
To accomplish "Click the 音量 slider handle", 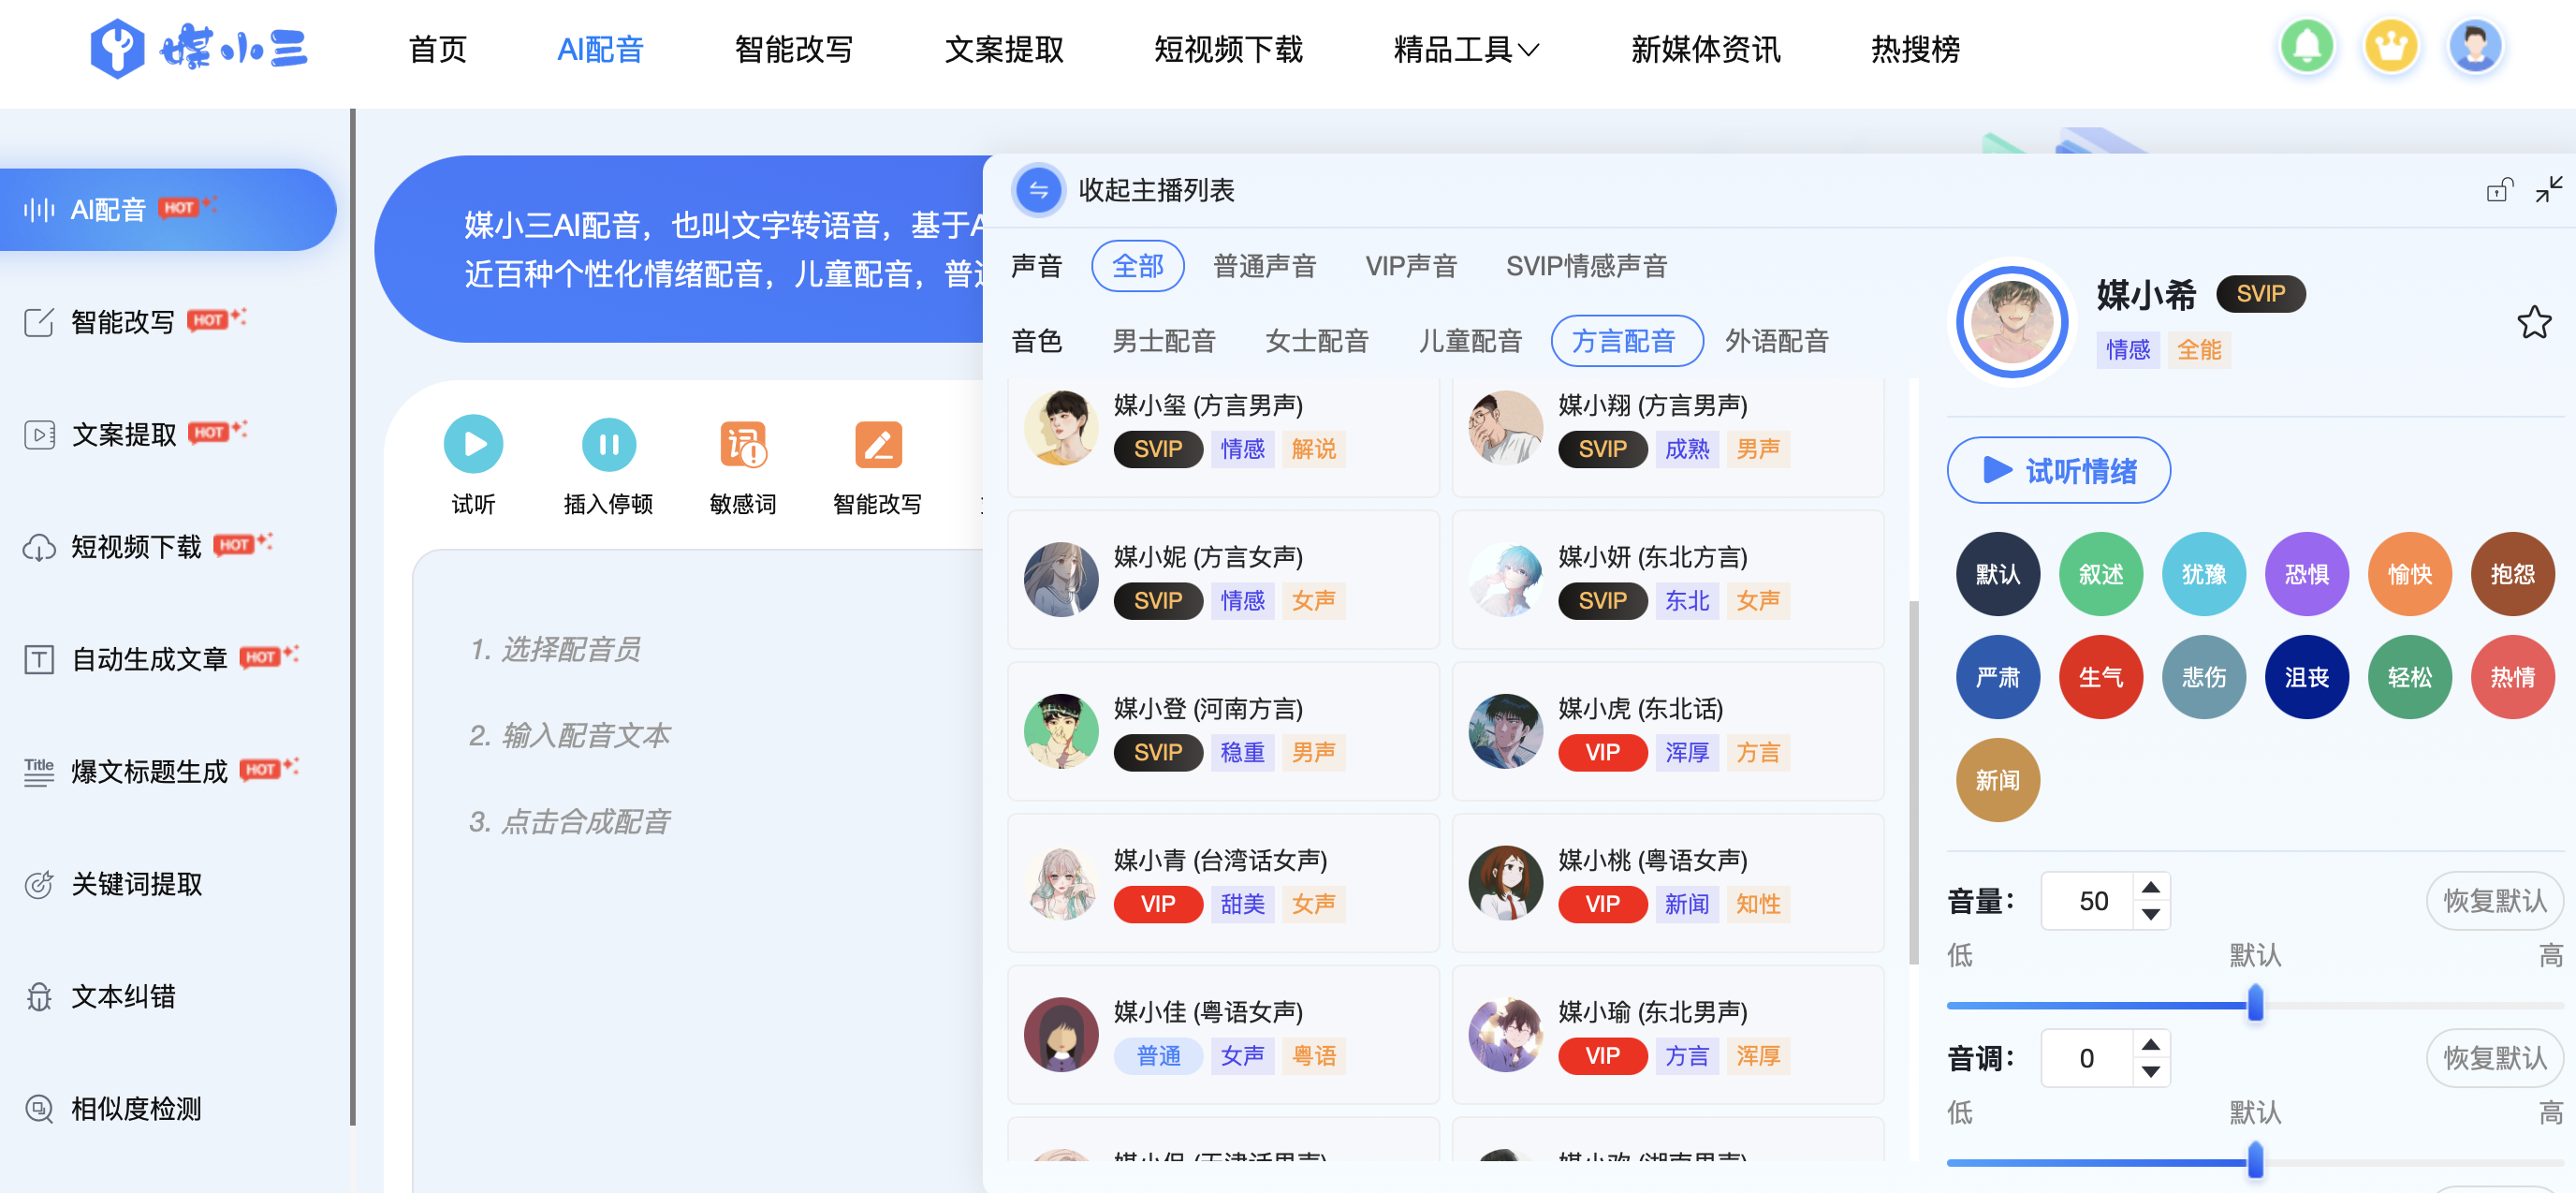I will tap(2254, 1003).
